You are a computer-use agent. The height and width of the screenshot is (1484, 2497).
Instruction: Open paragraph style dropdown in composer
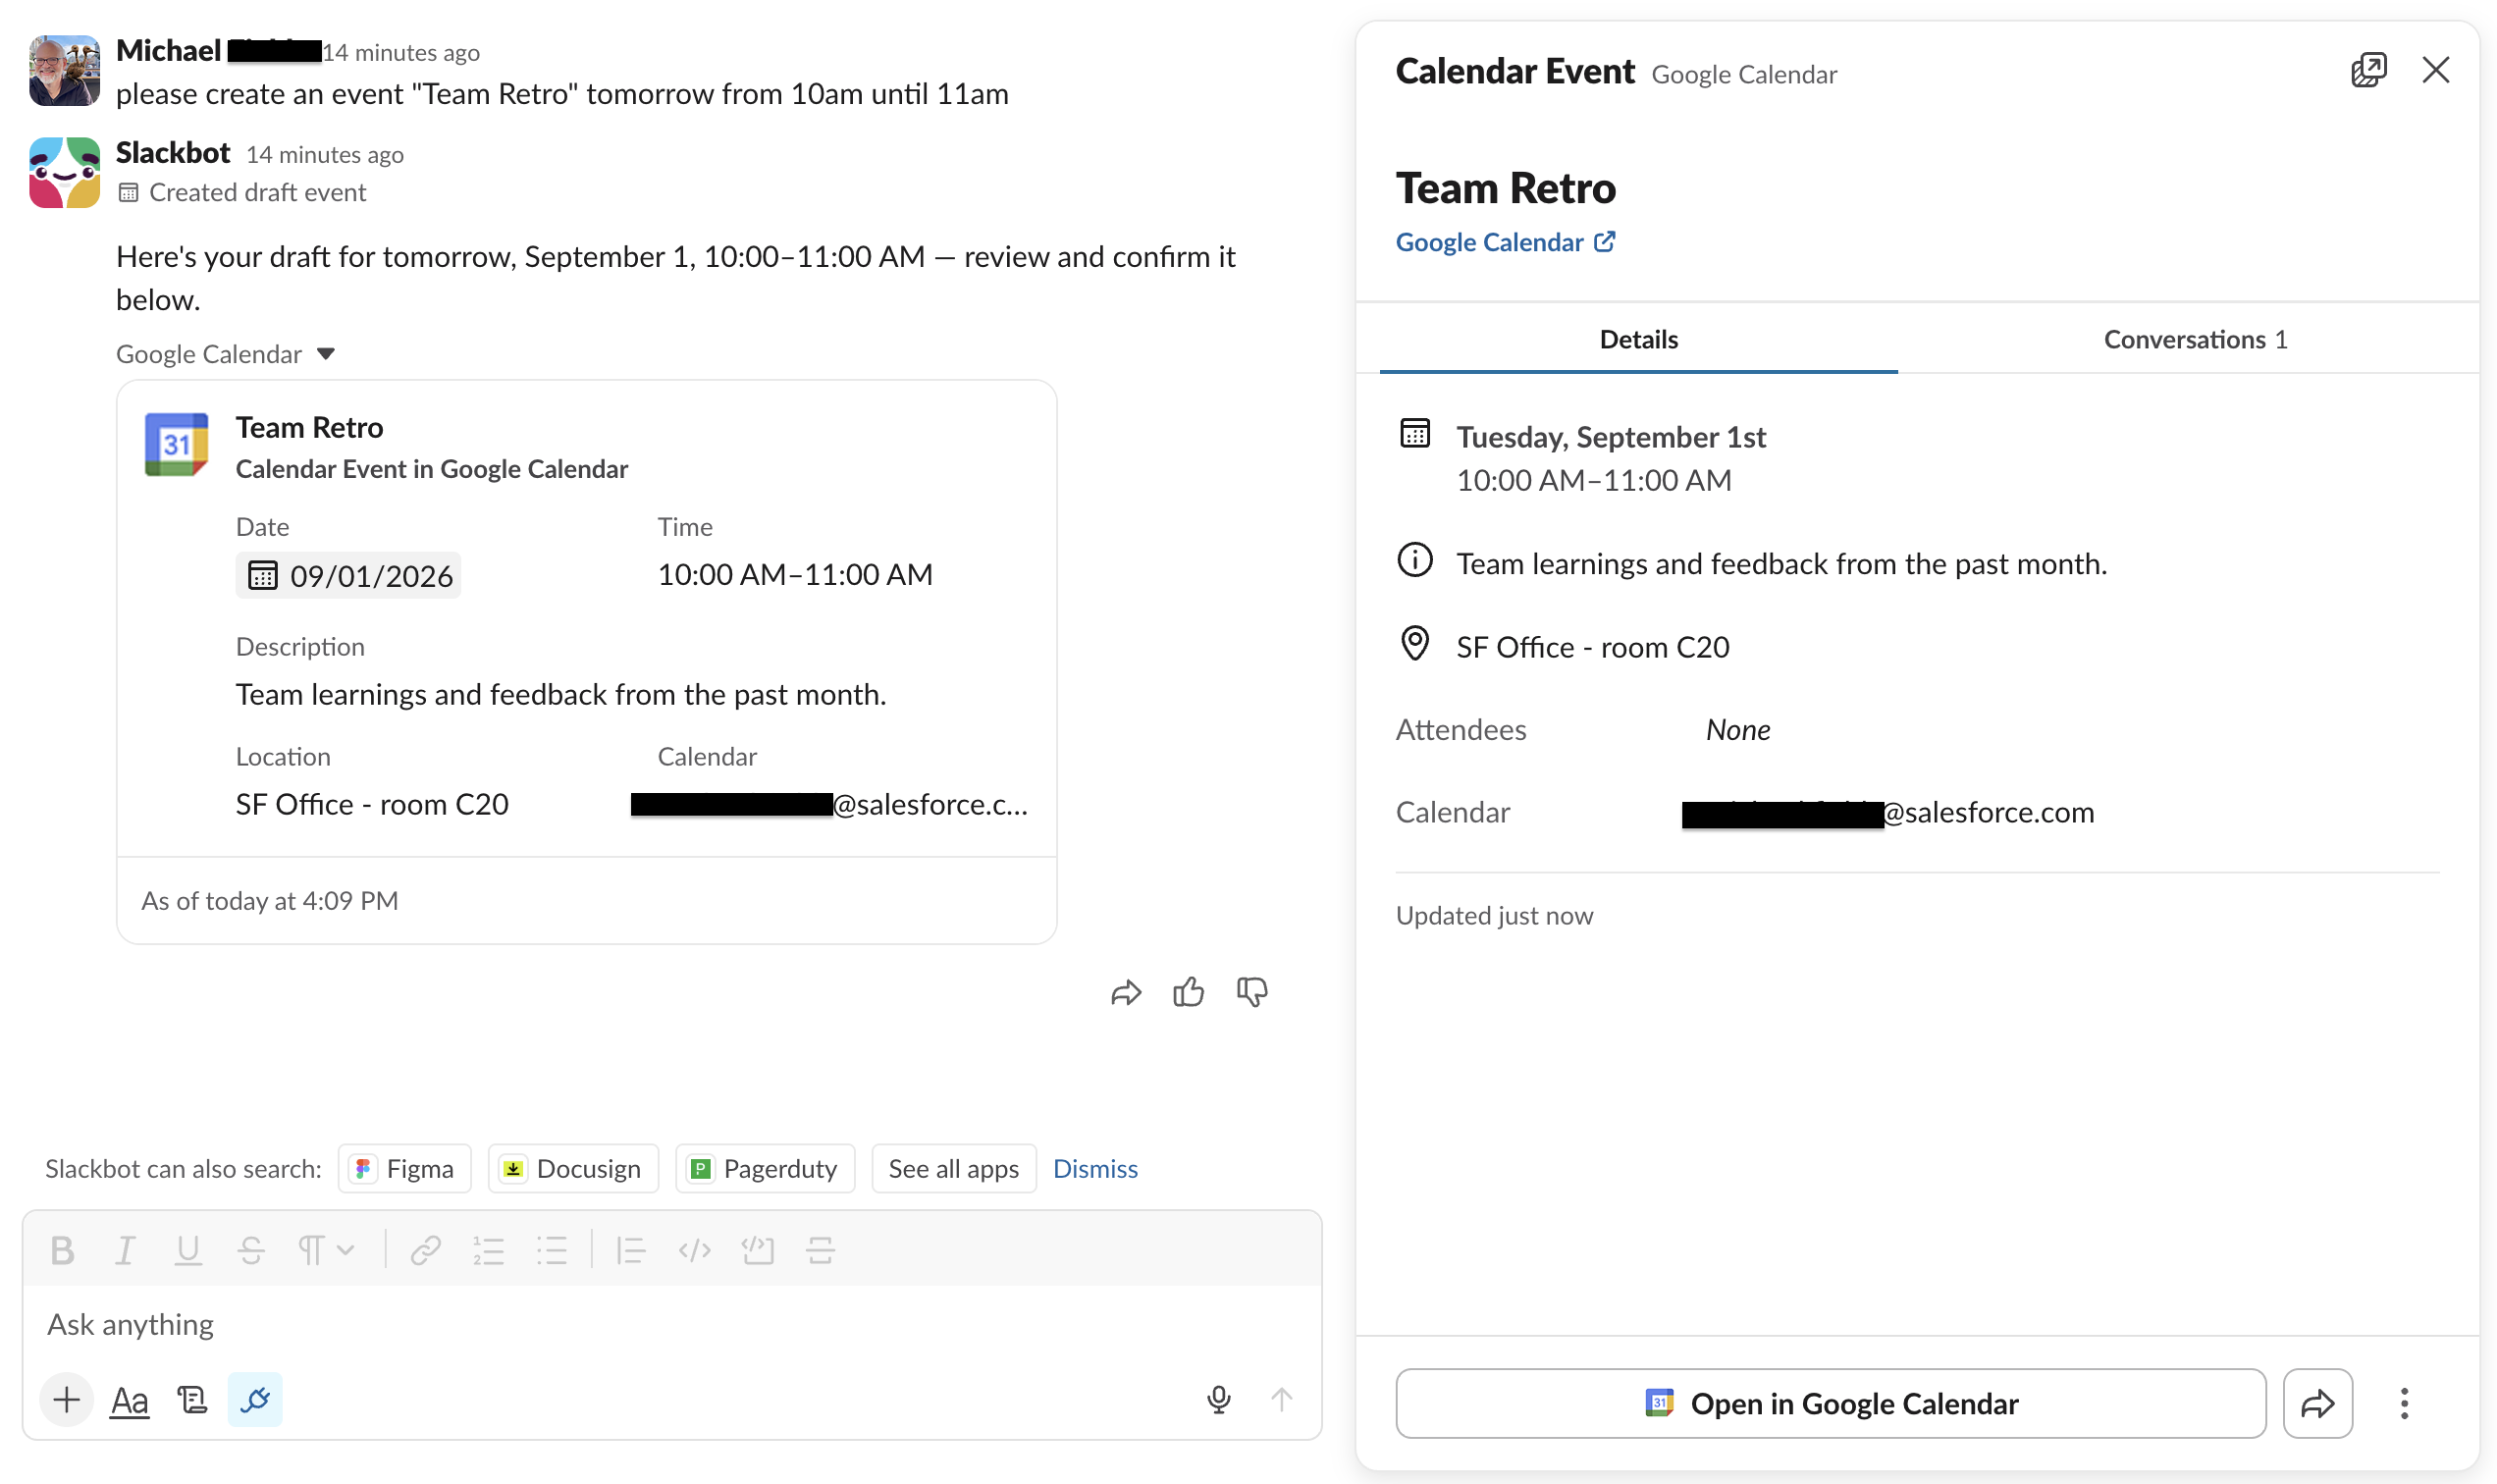[326, 1250]
